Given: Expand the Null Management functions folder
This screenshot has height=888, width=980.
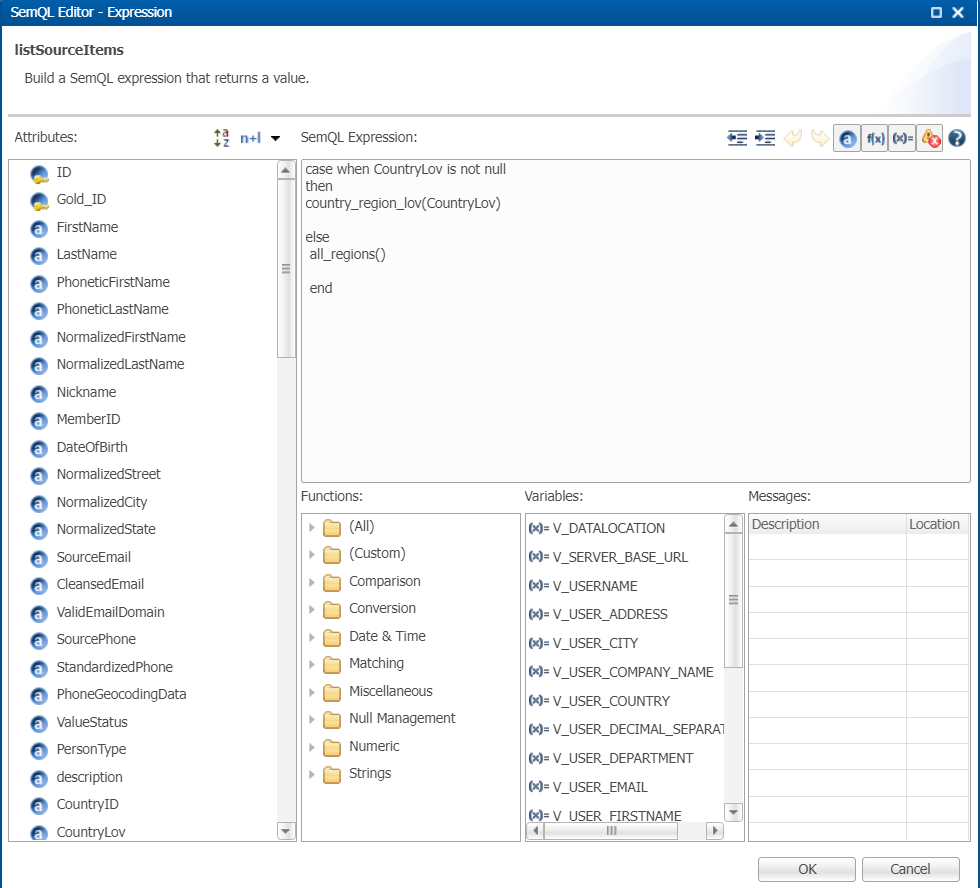Looking at the screenshot, I should coord(312,719).
